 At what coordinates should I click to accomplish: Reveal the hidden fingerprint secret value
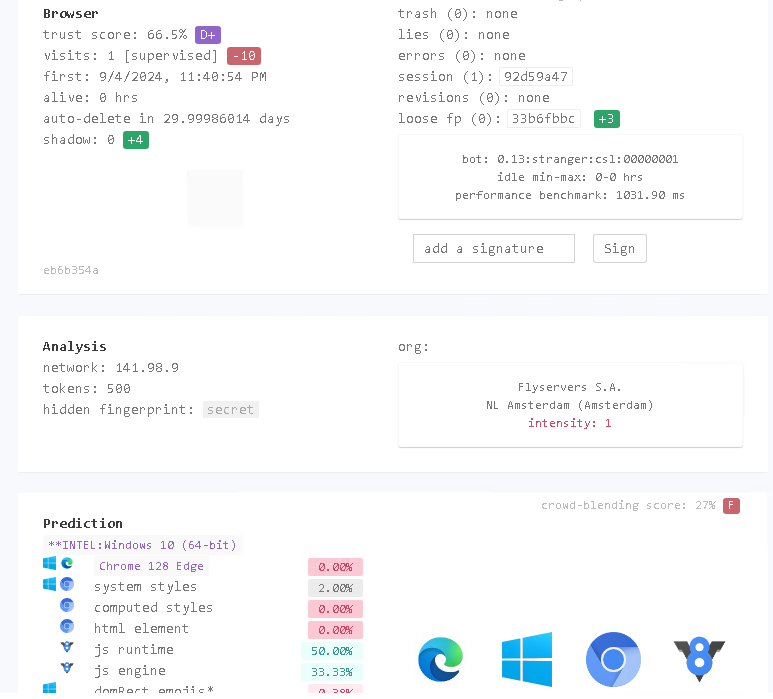[x=230, y=409]
